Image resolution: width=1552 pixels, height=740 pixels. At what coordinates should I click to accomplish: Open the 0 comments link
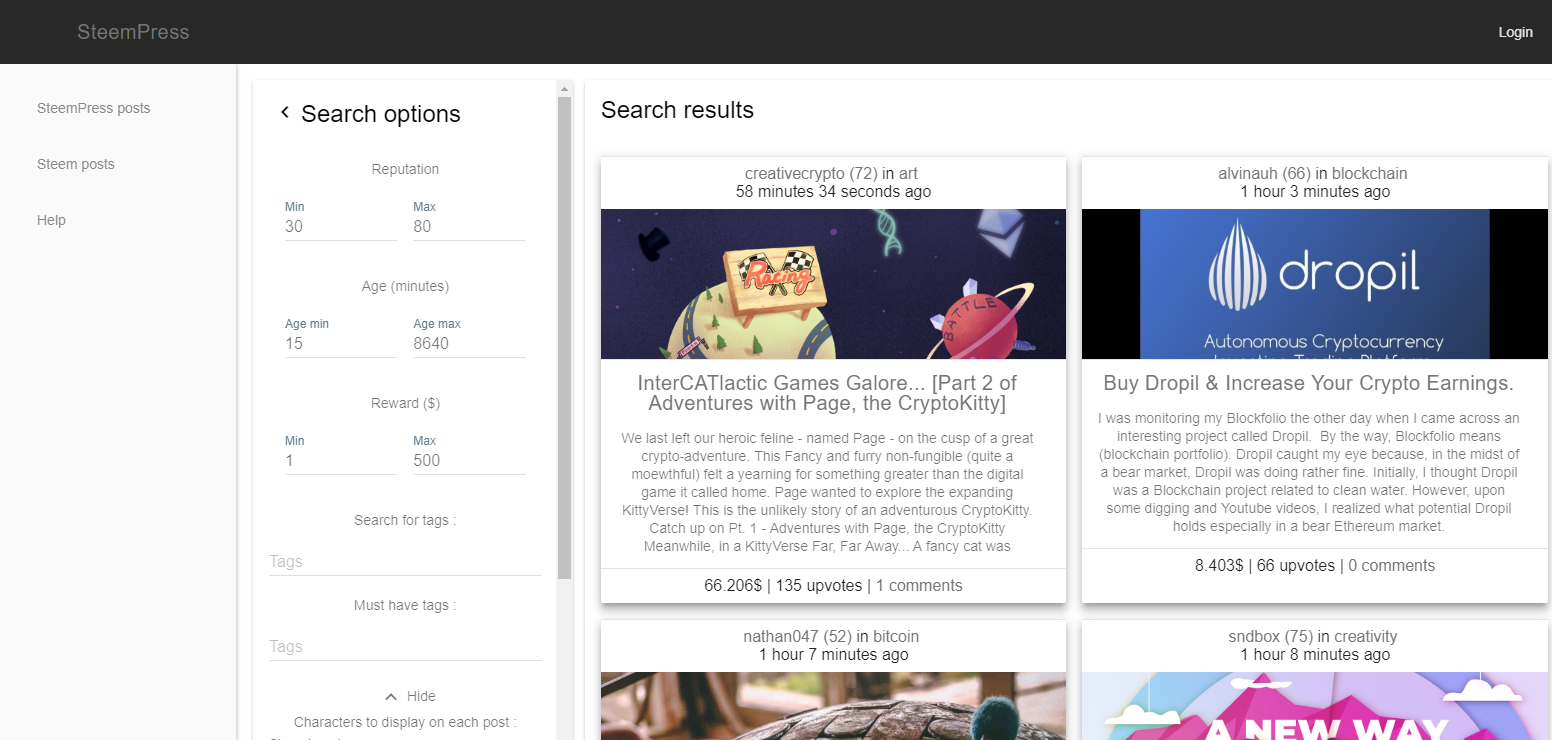(x=1391, y=566)
